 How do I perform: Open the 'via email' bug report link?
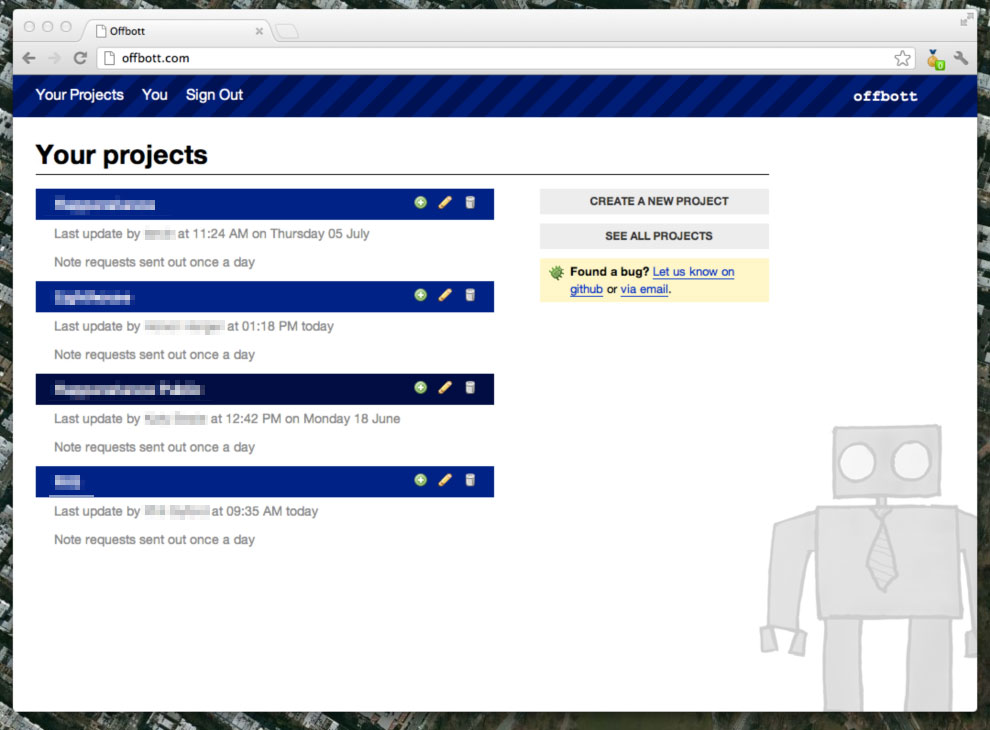pyautogui.click(x=644, y=290)
